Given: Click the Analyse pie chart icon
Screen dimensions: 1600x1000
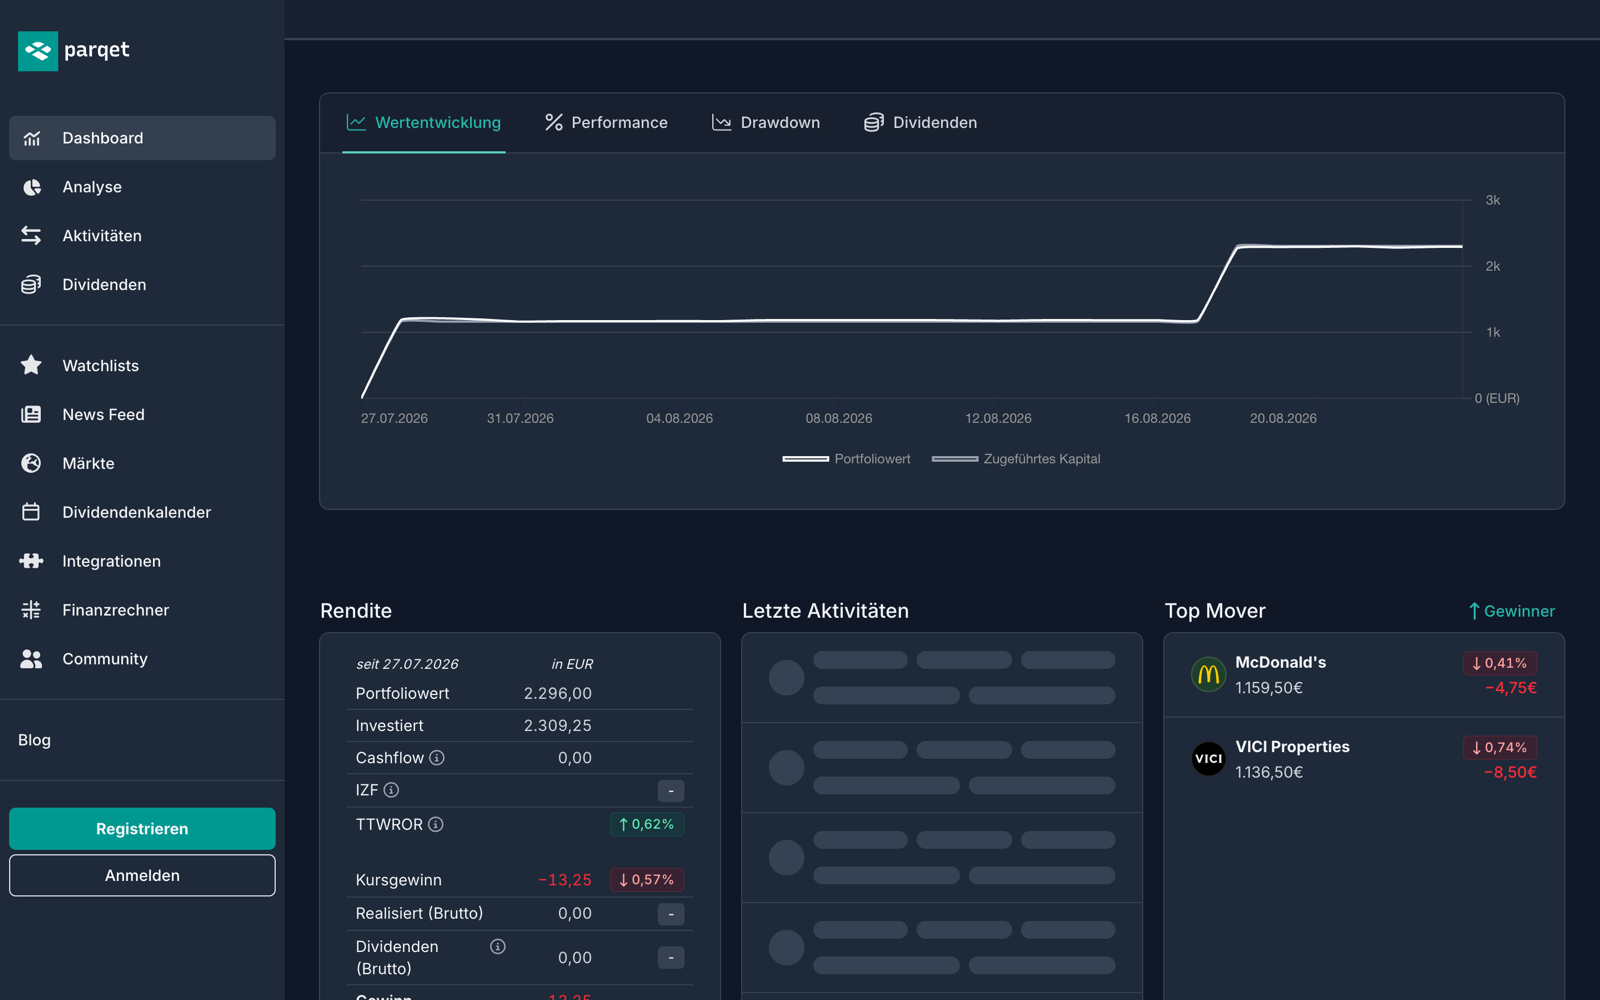Looking at the screenshot, I should click(x=32, y=187).
